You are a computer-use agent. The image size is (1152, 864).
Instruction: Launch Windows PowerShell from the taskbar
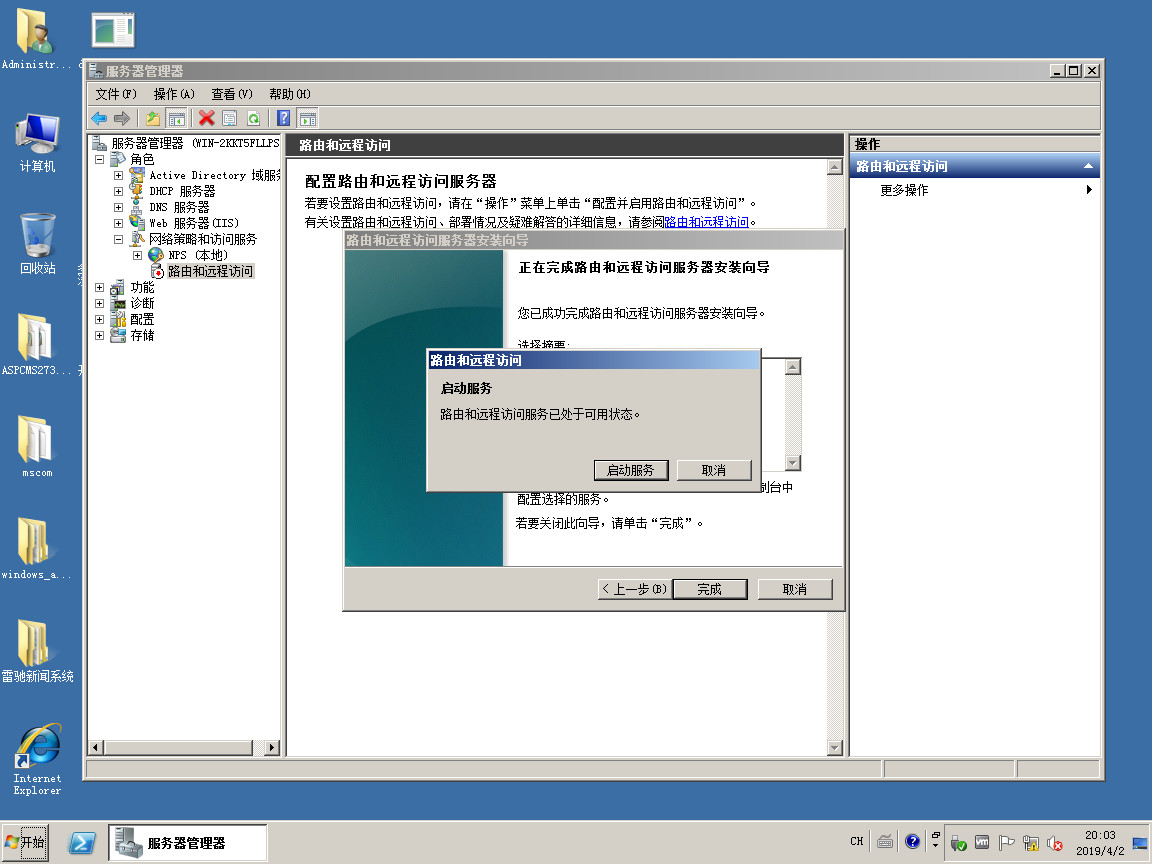coord(82,843)
